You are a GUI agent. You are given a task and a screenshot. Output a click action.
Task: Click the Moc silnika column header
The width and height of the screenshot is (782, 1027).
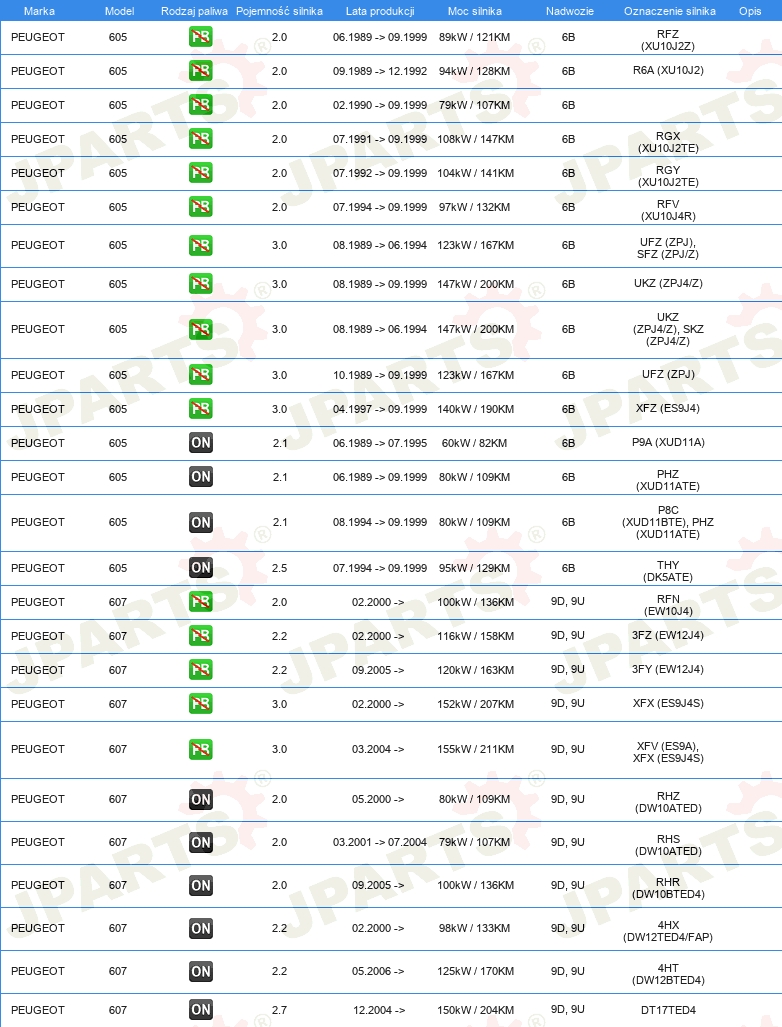pos(475,11)
